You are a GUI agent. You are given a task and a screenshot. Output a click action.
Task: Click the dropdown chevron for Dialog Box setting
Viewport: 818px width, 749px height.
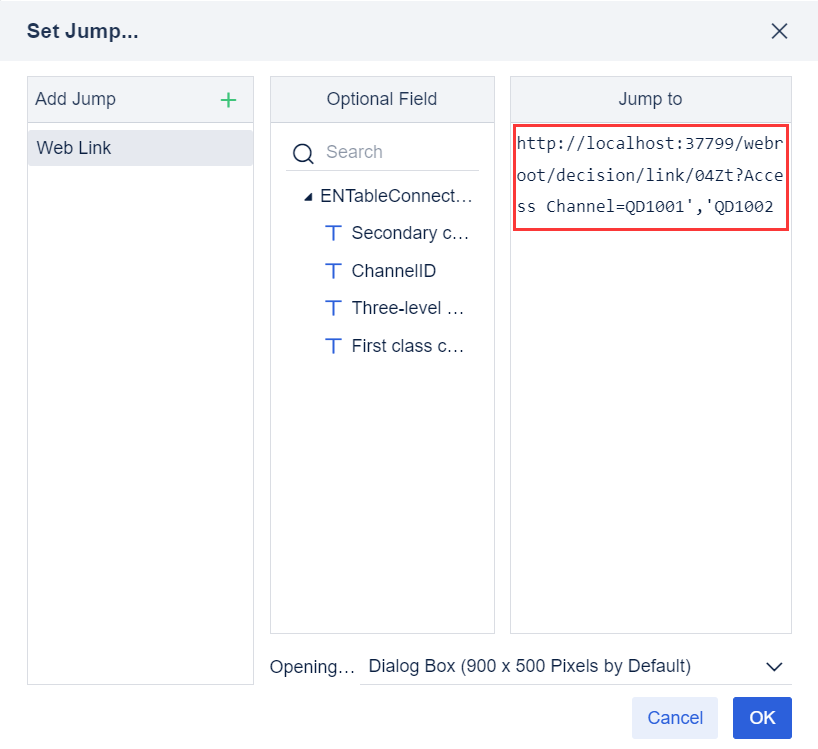[x=773, y=666]
